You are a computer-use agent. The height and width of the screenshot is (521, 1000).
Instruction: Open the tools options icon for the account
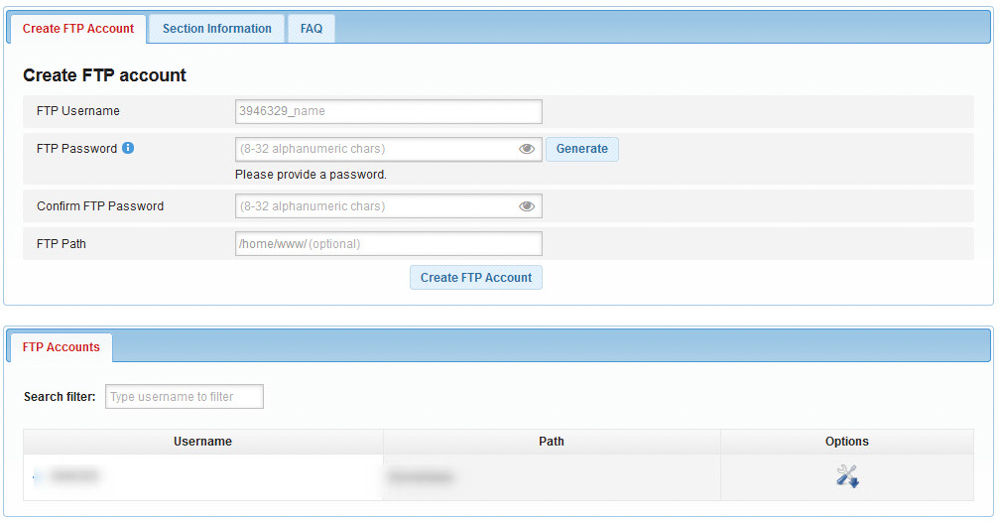click(848, 476)
